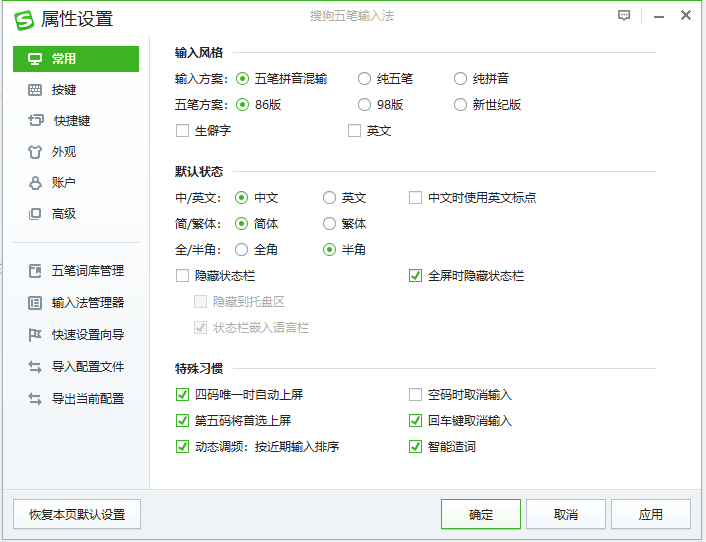Set default language to 中文

coord(242,198)
